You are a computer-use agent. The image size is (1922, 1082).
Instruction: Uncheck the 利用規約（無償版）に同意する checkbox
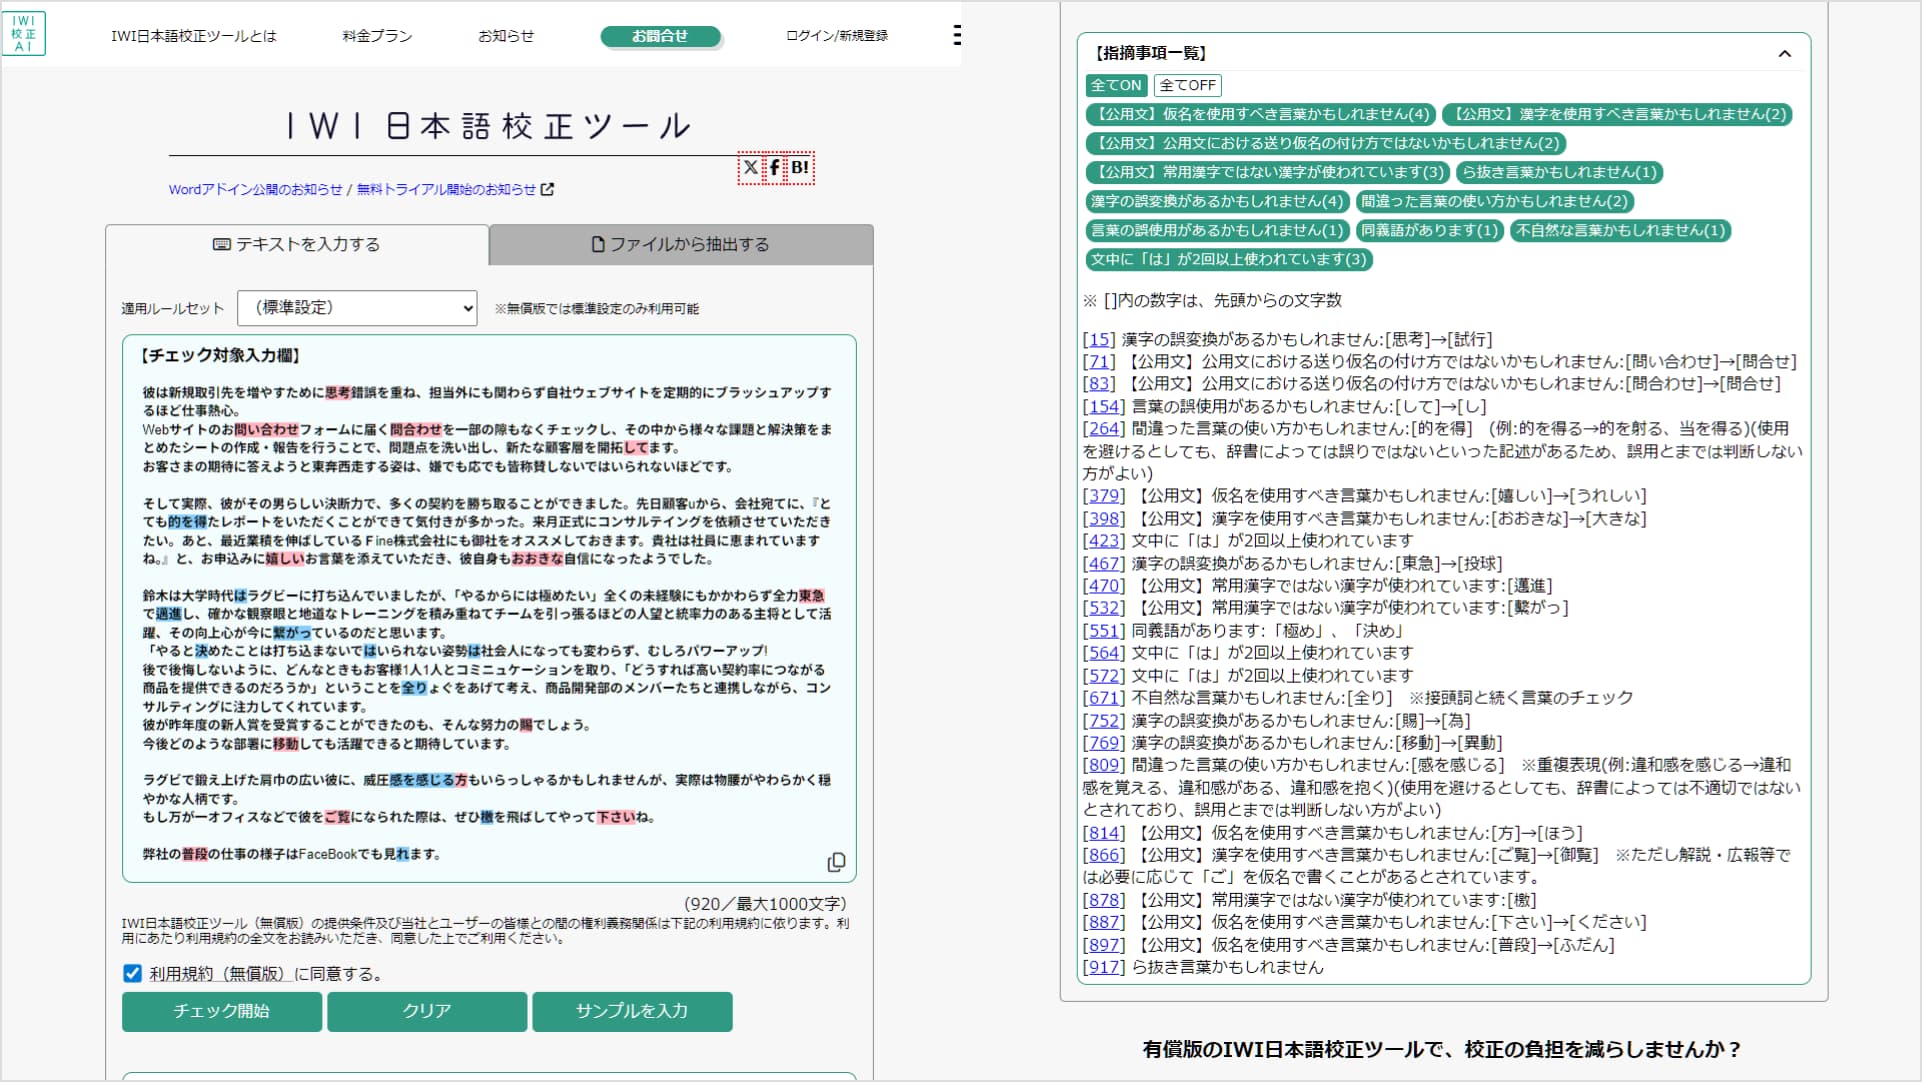tap(132, 973)
